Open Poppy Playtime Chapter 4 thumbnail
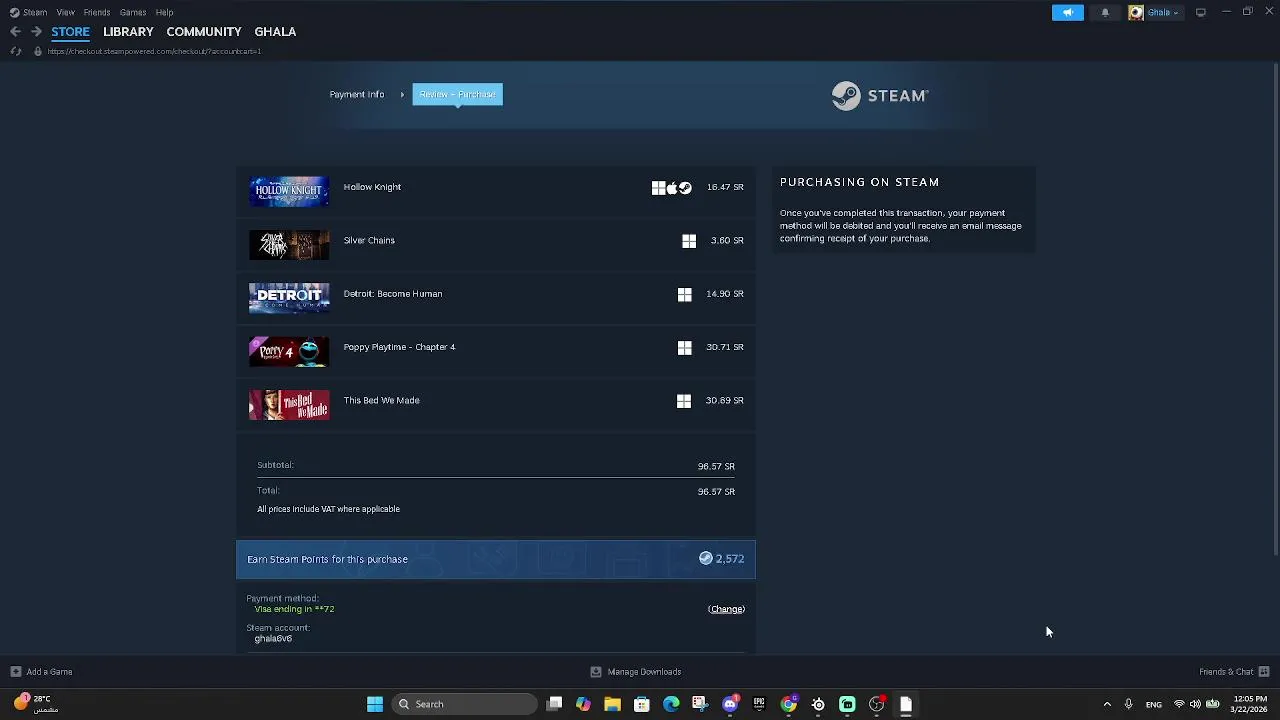The image size is (1280, 720). tap(289, 351)
